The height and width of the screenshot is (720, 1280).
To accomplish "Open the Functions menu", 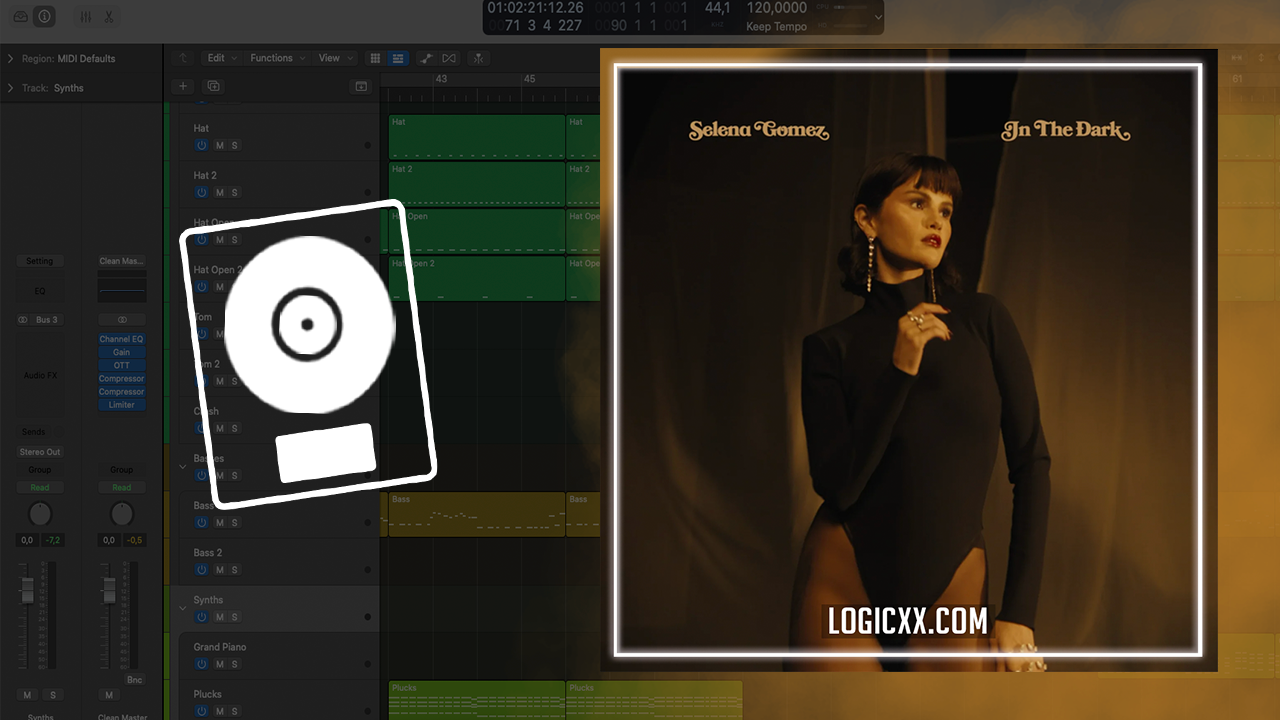I will (x=275, y=58).
